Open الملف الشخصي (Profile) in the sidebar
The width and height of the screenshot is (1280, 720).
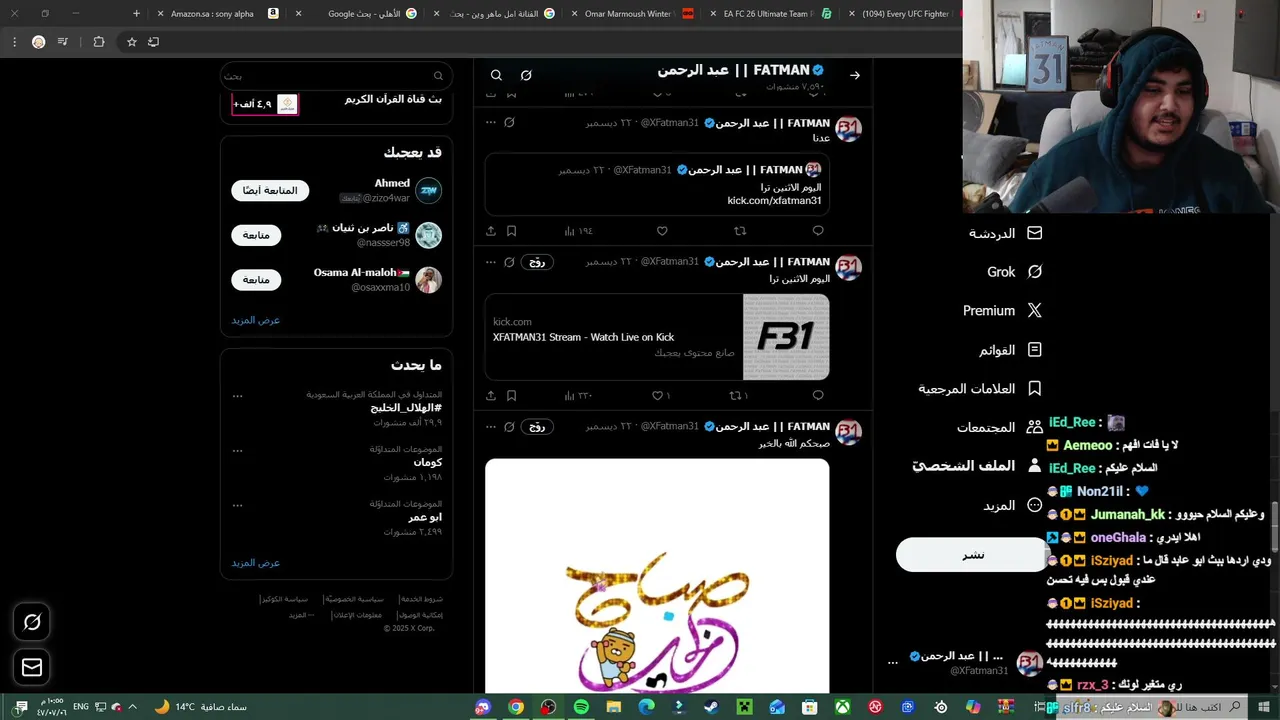click(x=977, y=466)
